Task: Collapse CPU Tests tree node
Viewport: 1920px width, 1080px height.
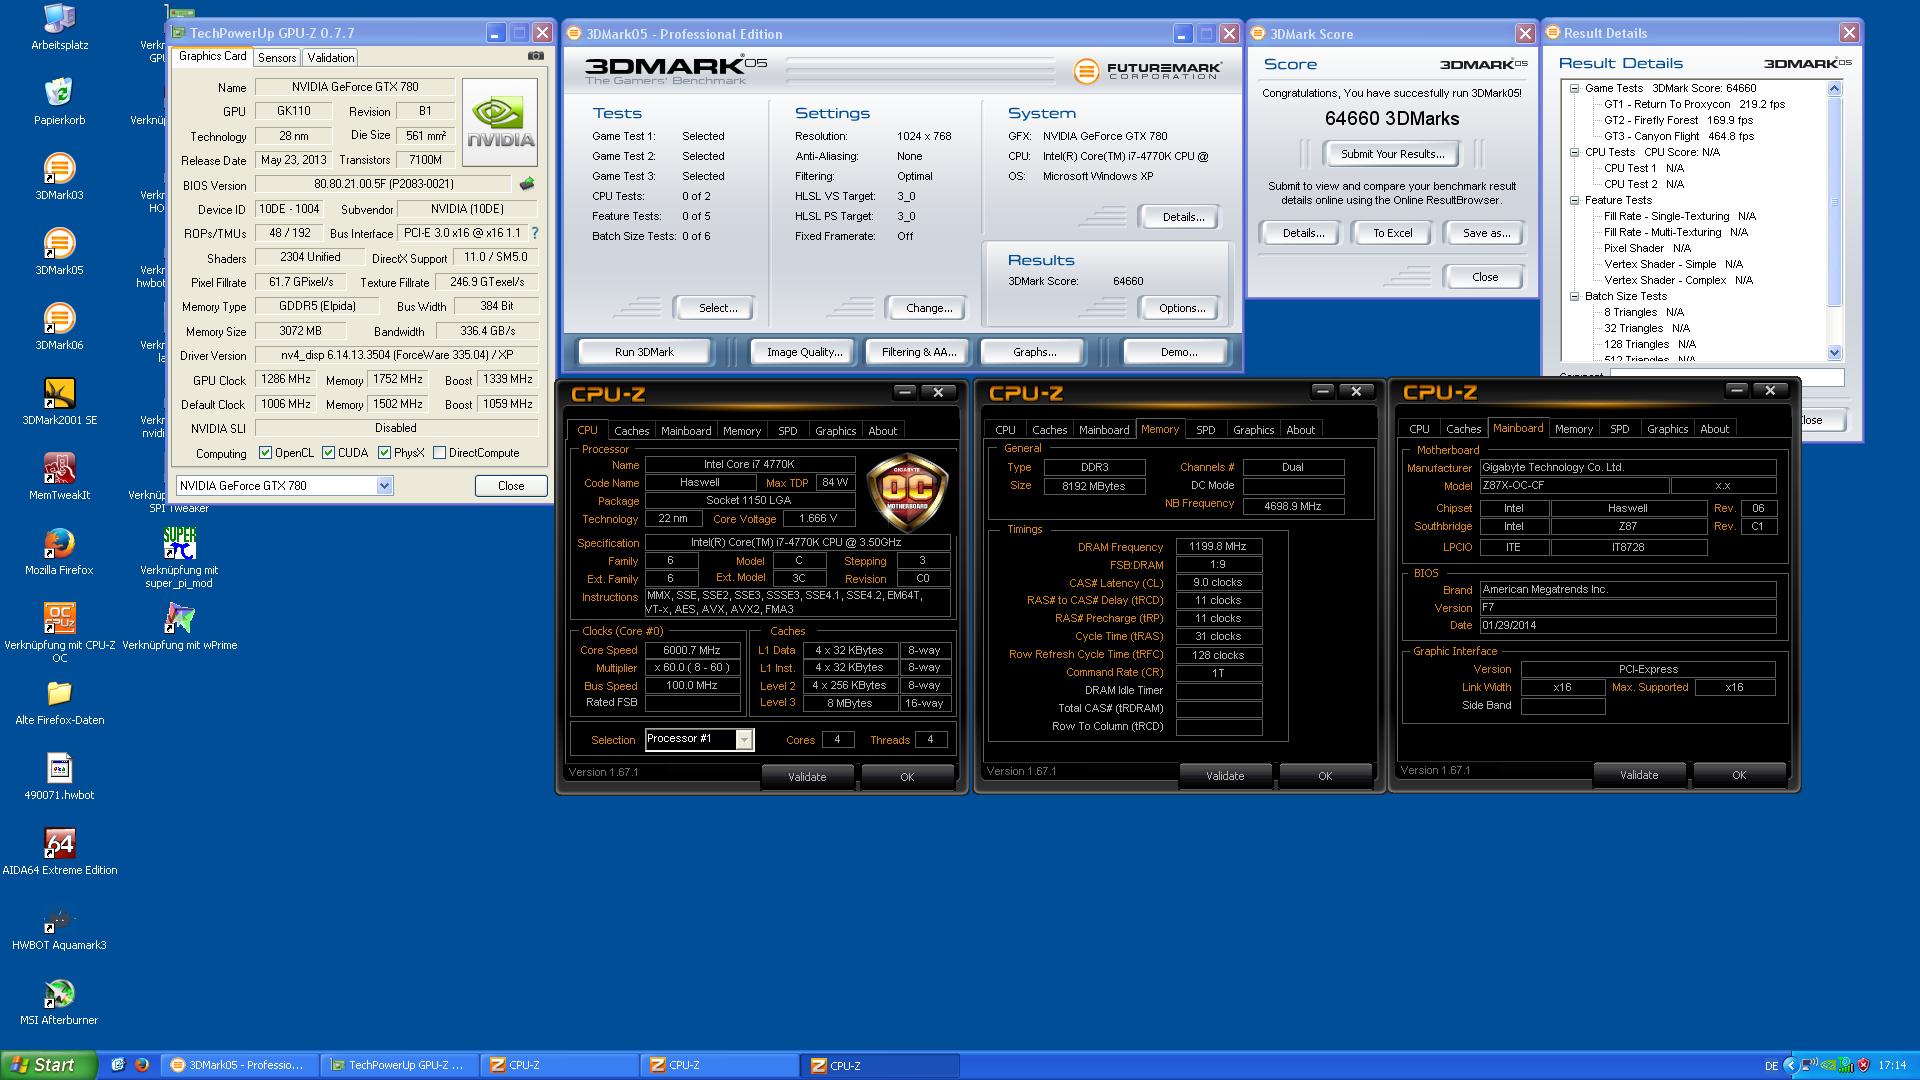Action: [1574, 152]
